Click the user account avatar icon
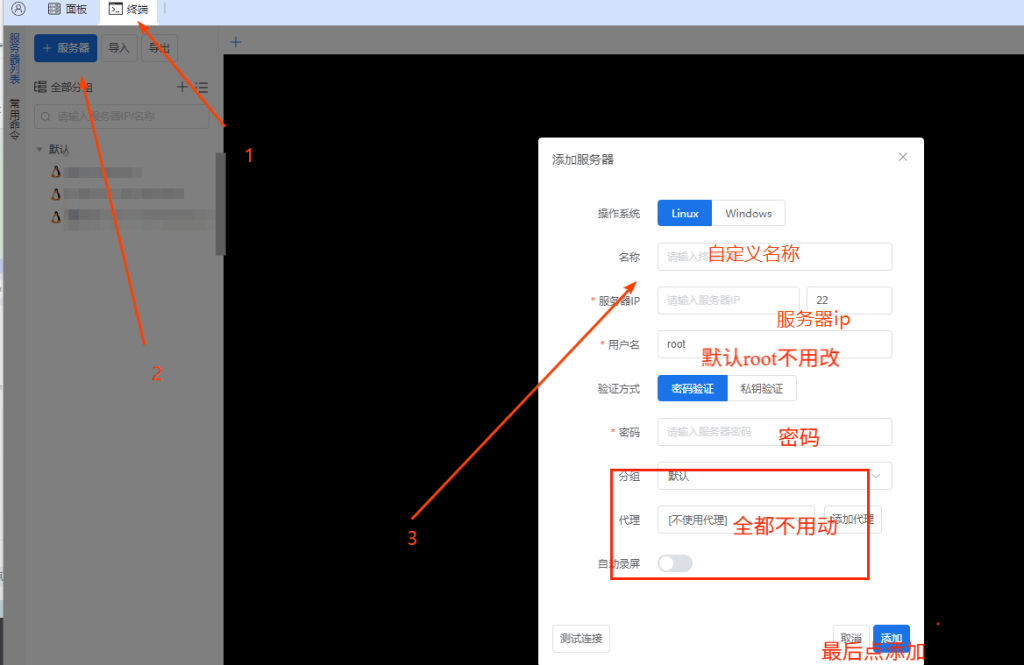Viewport: 1024px width, 665px height. click(18, 9)
